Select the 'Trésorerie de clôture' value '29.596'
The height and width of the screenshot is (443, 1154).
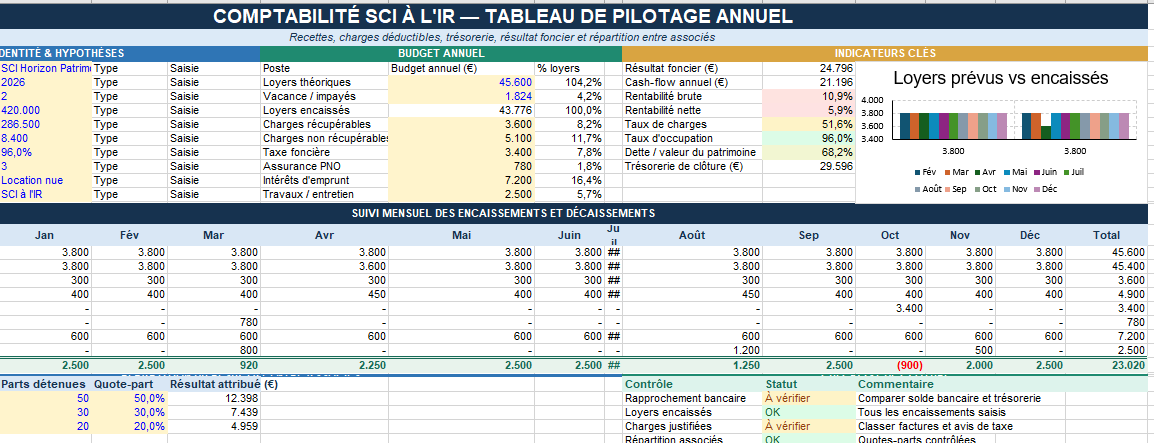coord(809,166)
